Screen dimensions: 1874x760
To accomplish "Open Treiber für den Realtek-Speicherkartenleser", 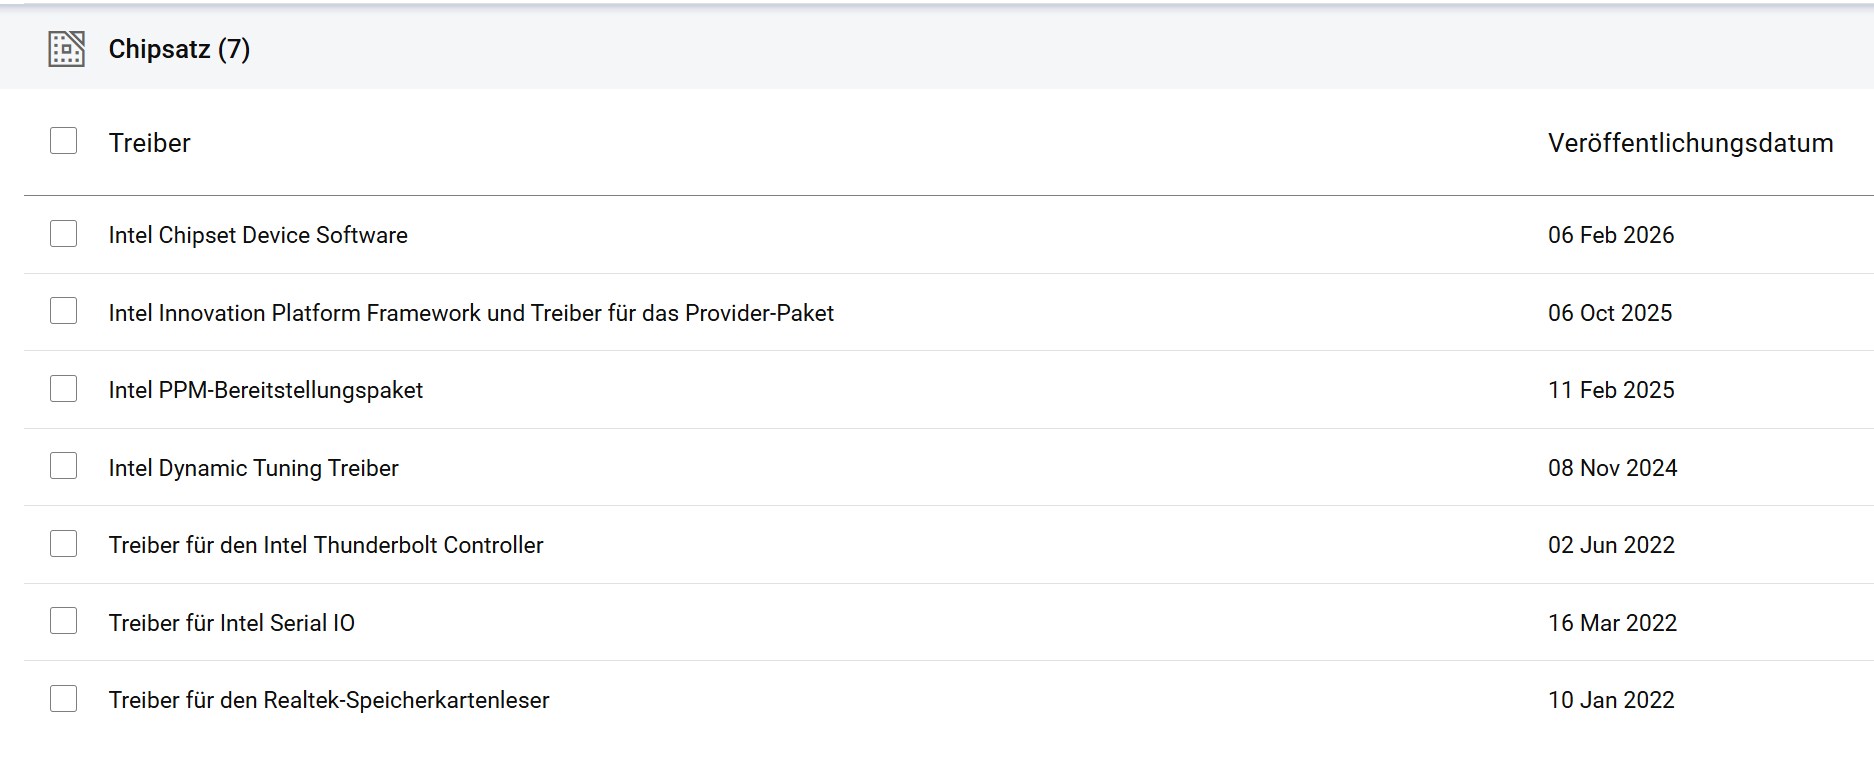I will 329,700.
